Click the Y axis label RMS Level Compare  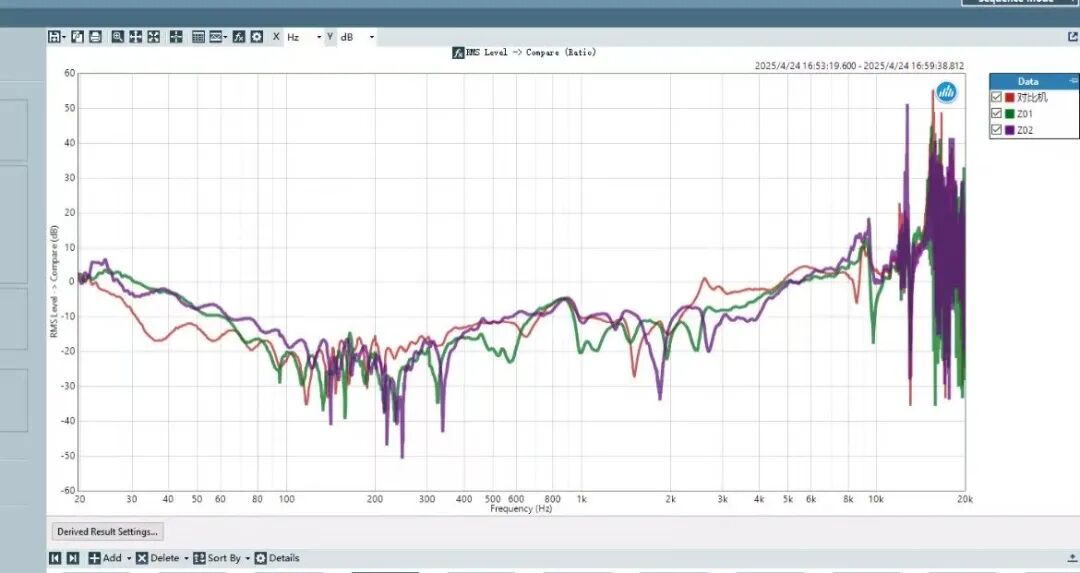[x=54, y=282]
